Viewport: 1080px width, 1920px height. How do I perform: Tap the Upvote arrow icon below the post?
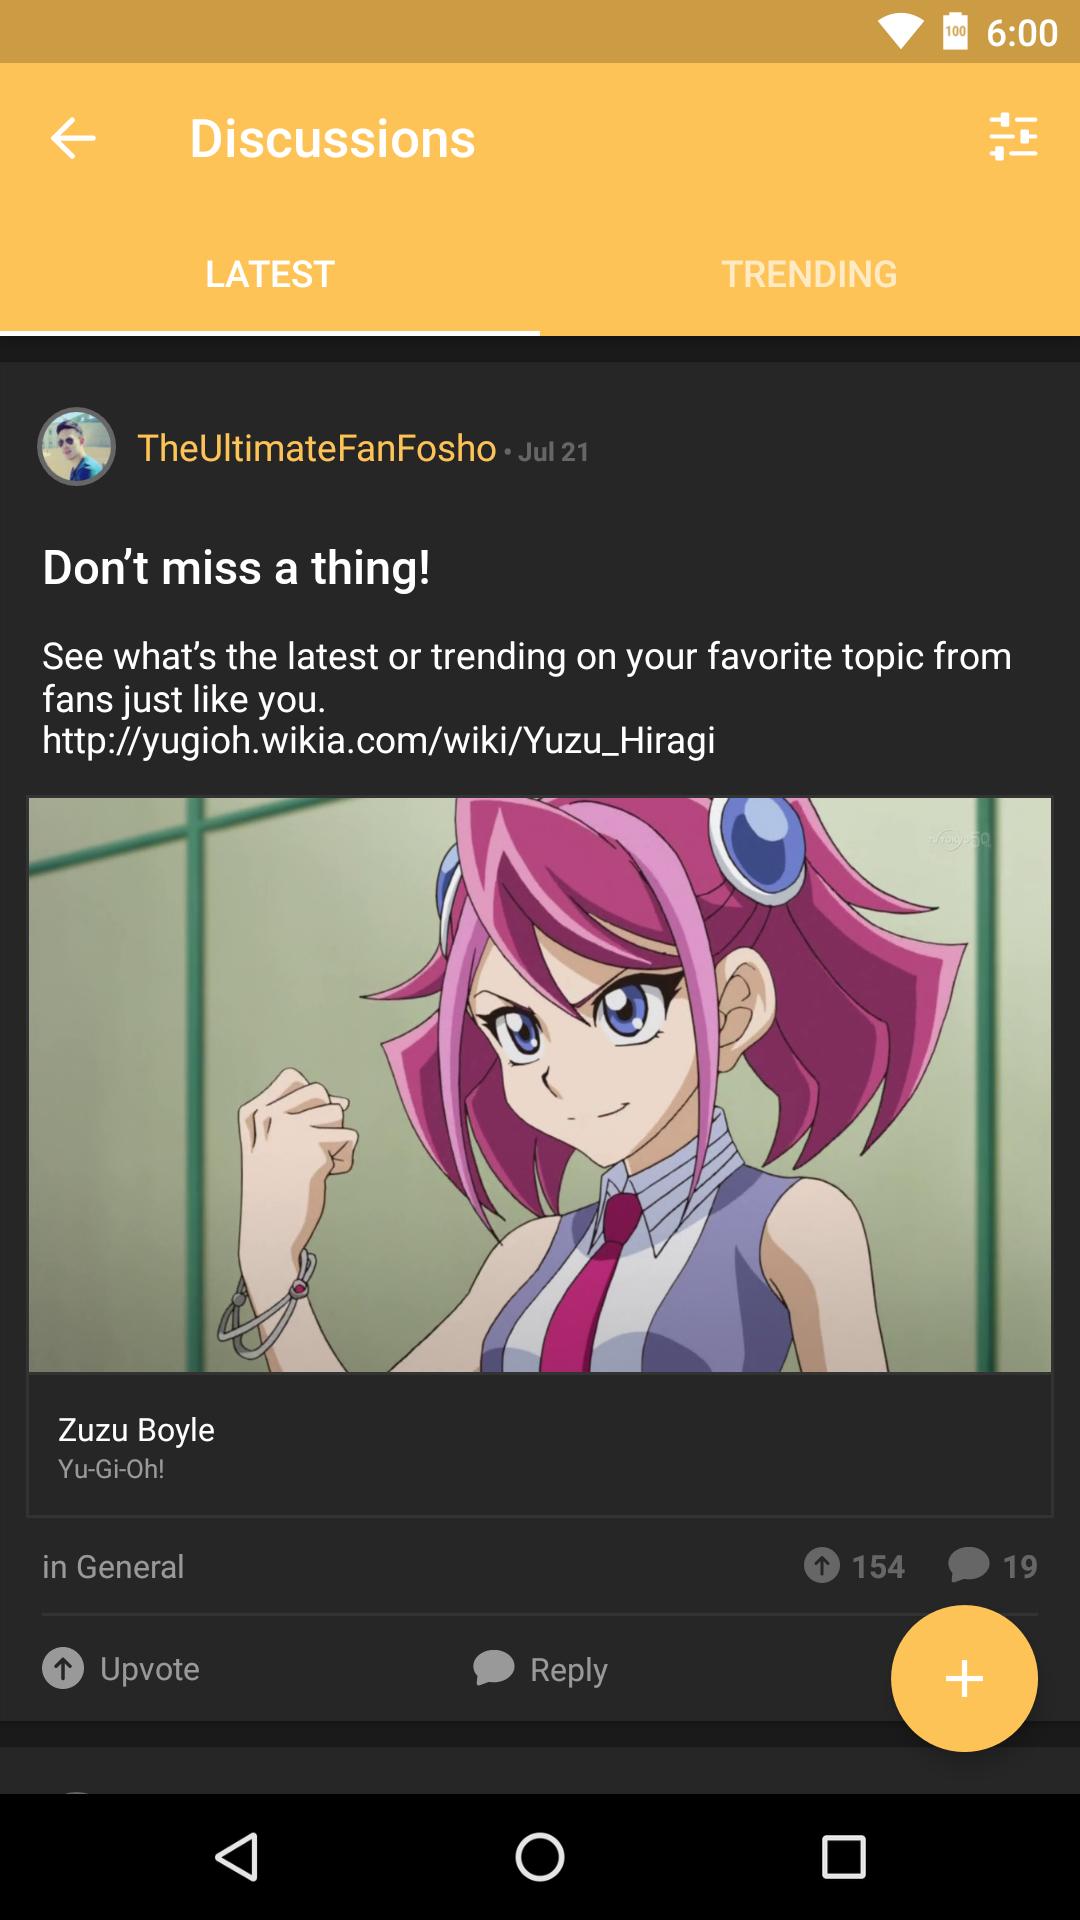[63, 1668]
